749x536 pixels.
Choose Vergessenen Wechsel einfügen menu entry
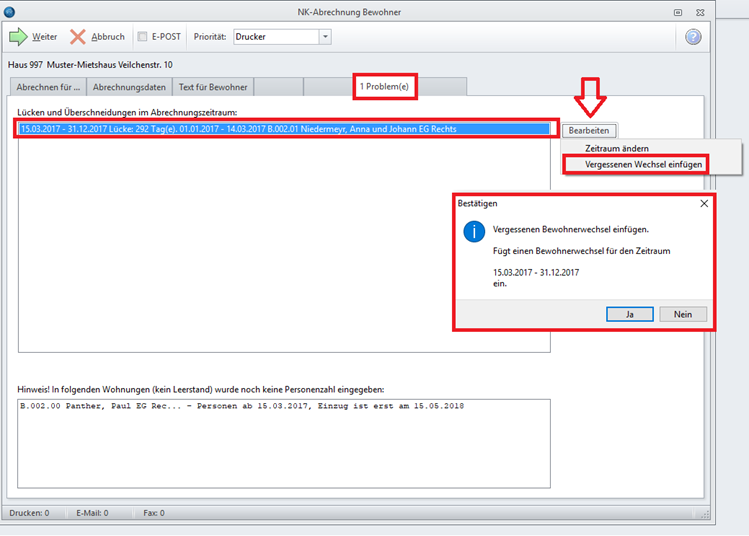point(643,164)
